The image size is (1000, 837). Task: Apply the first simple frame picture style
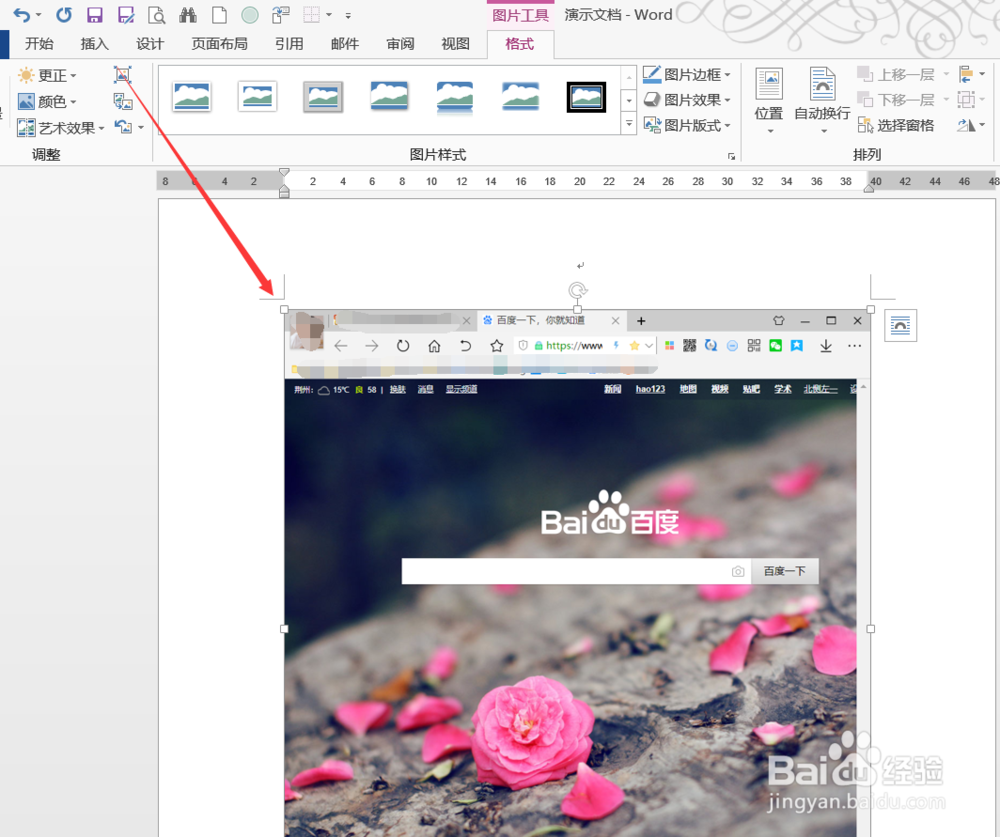pos(192,97)
